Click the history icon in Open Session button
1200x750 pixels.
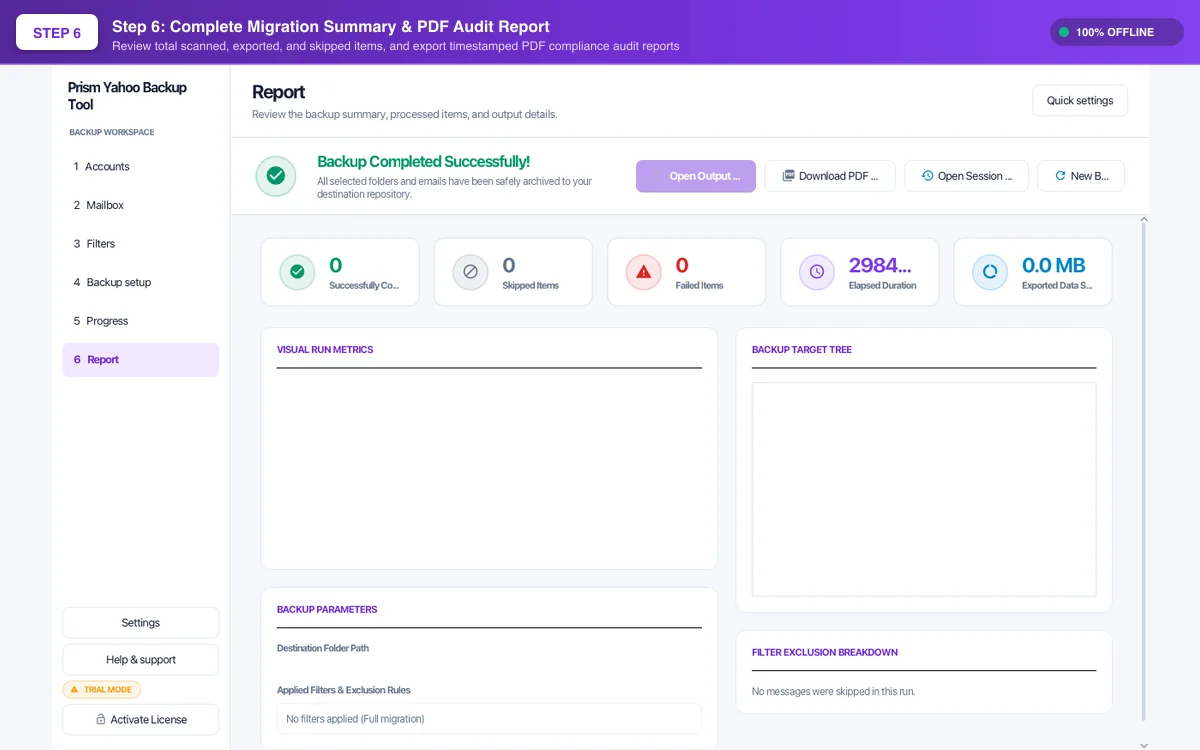[x=927, y=176]
